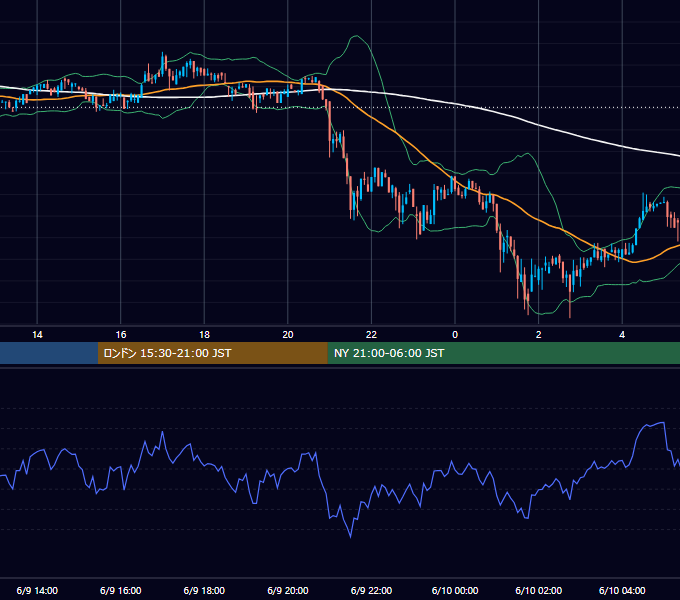
Task: Click the 14 hour label on price chart axis
Action: [37, 335]
